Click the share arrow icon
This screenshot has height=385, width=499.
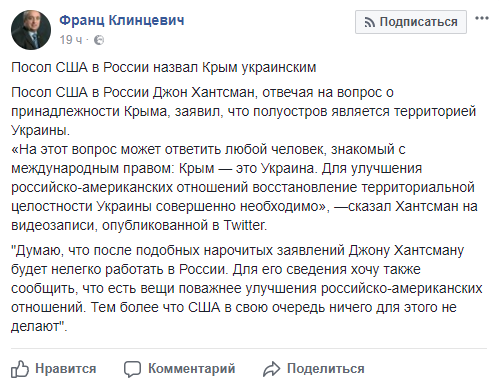pyautogui.click(x=272, y=369)
